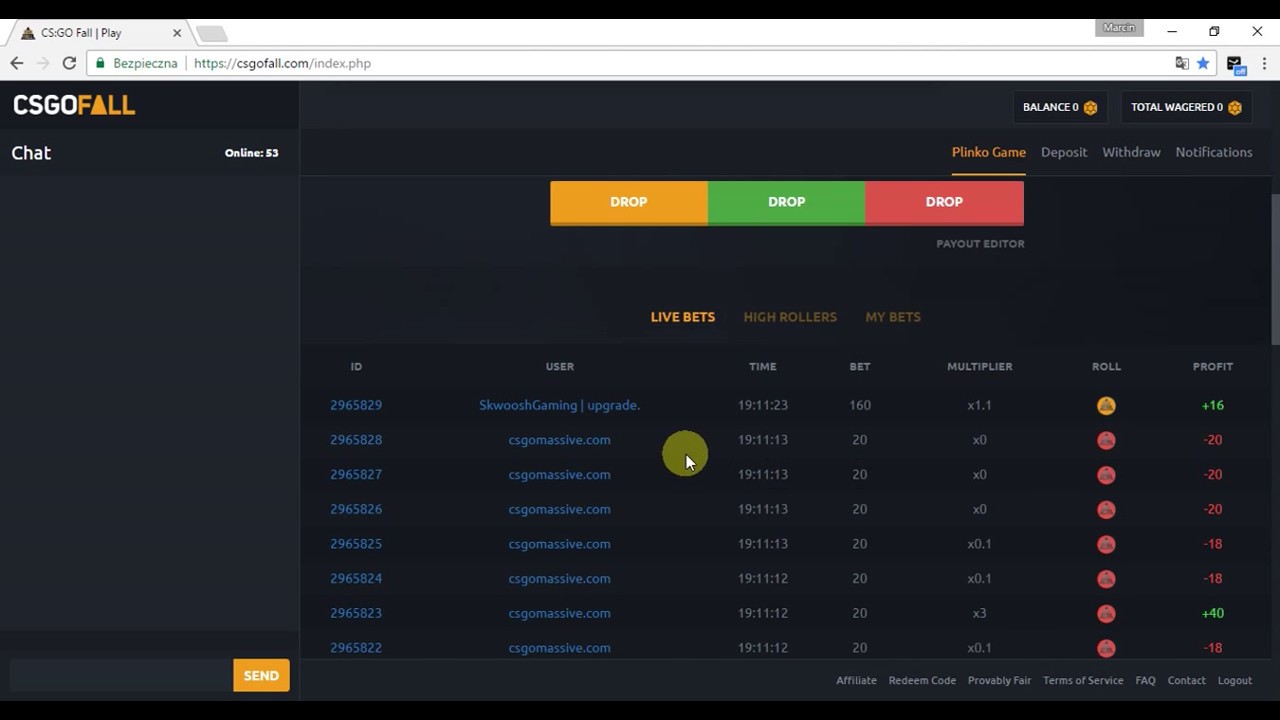Click the CSGOFALL logo
Image resolution: width=1280 pixels, height=720 pixels.
pos(74,105)
